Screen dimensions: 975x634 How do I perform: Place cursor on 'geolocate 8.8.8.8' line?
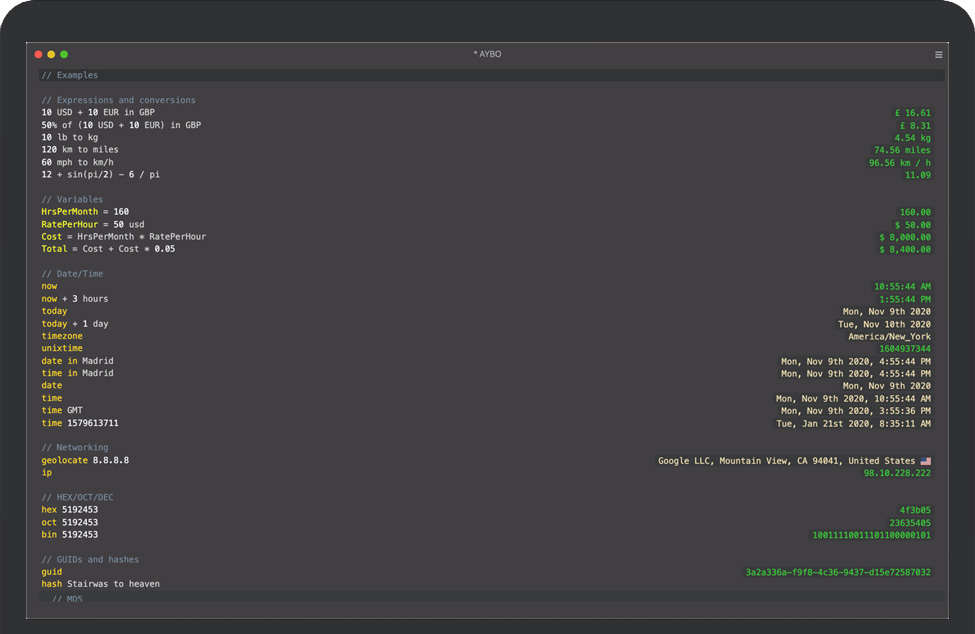coord(85,460)
